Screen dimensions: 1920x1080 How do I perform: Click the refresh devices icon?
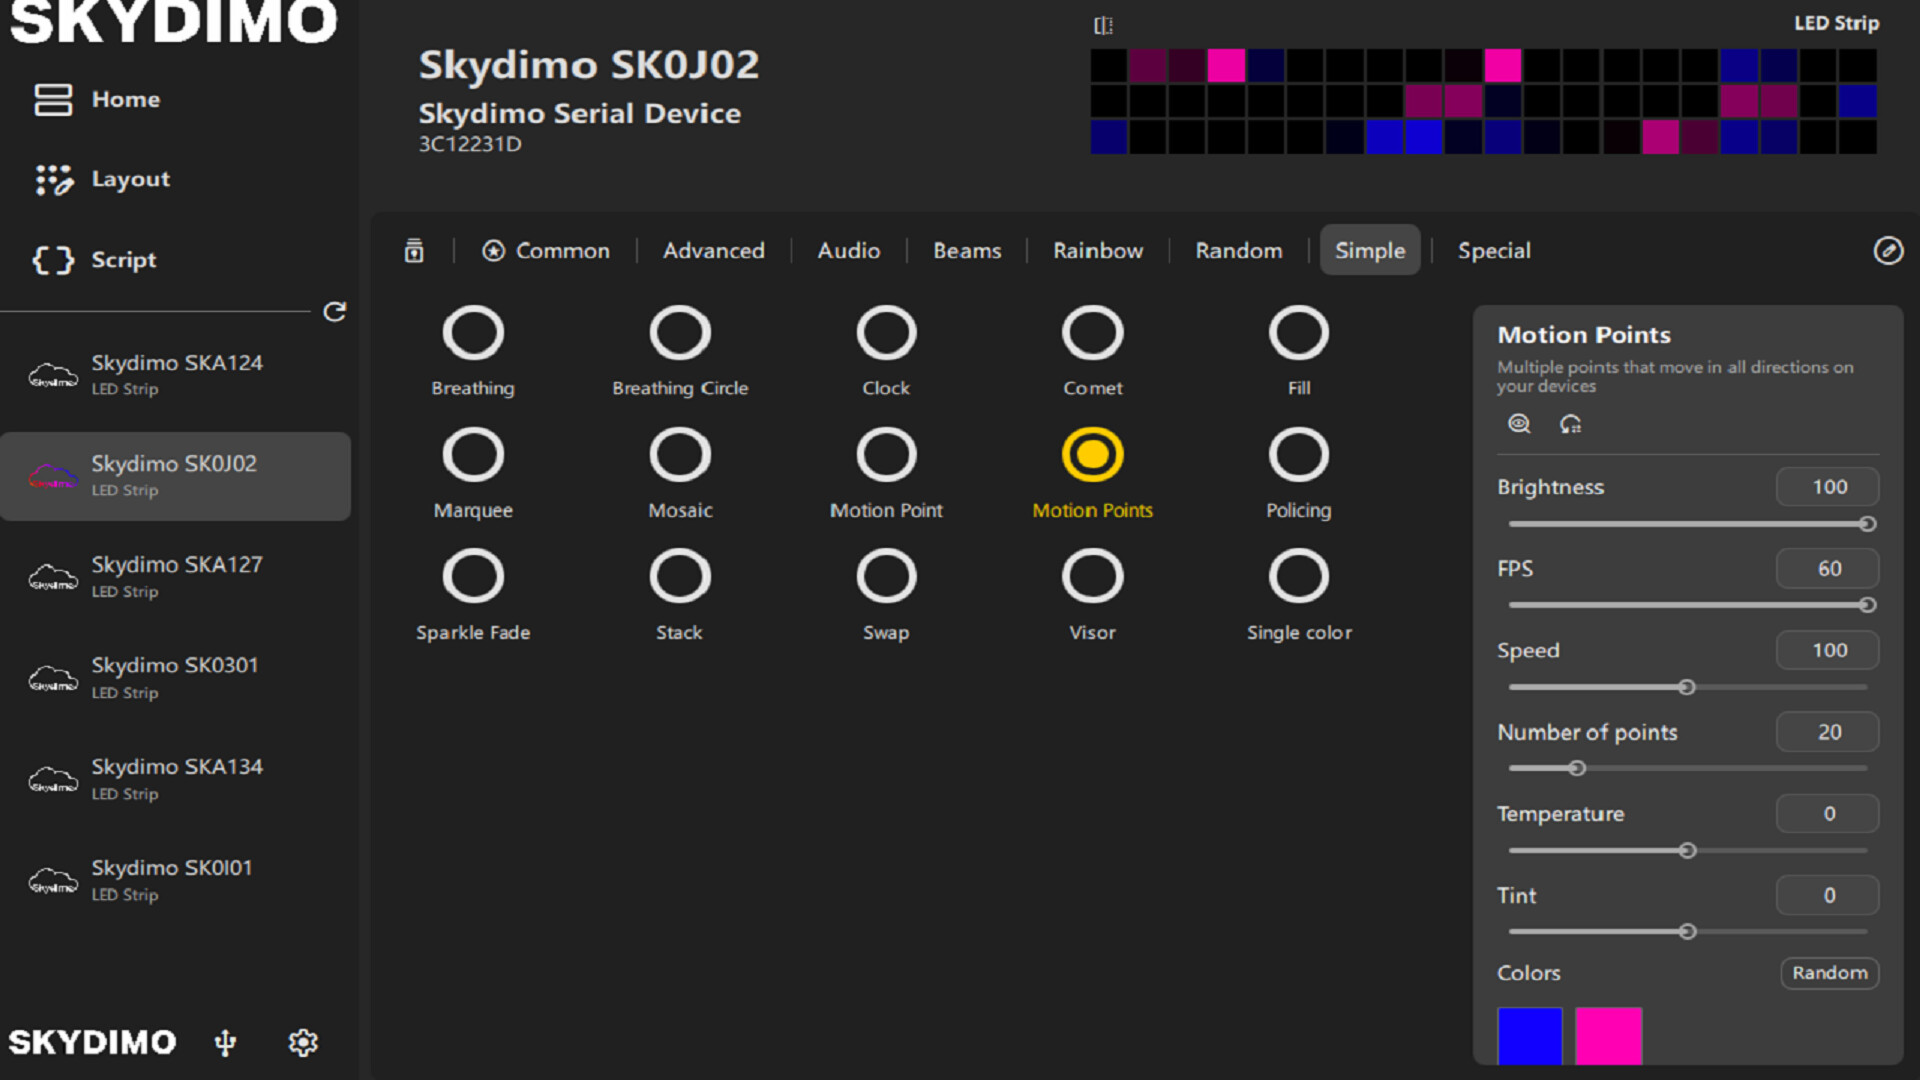(336, 312)
